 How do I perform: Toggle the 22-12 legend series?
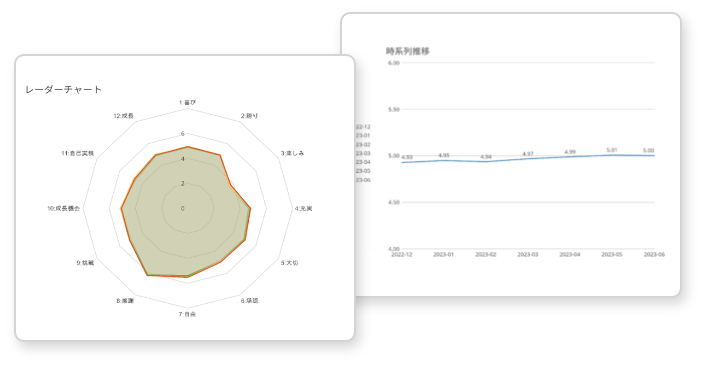click(363, 127)
